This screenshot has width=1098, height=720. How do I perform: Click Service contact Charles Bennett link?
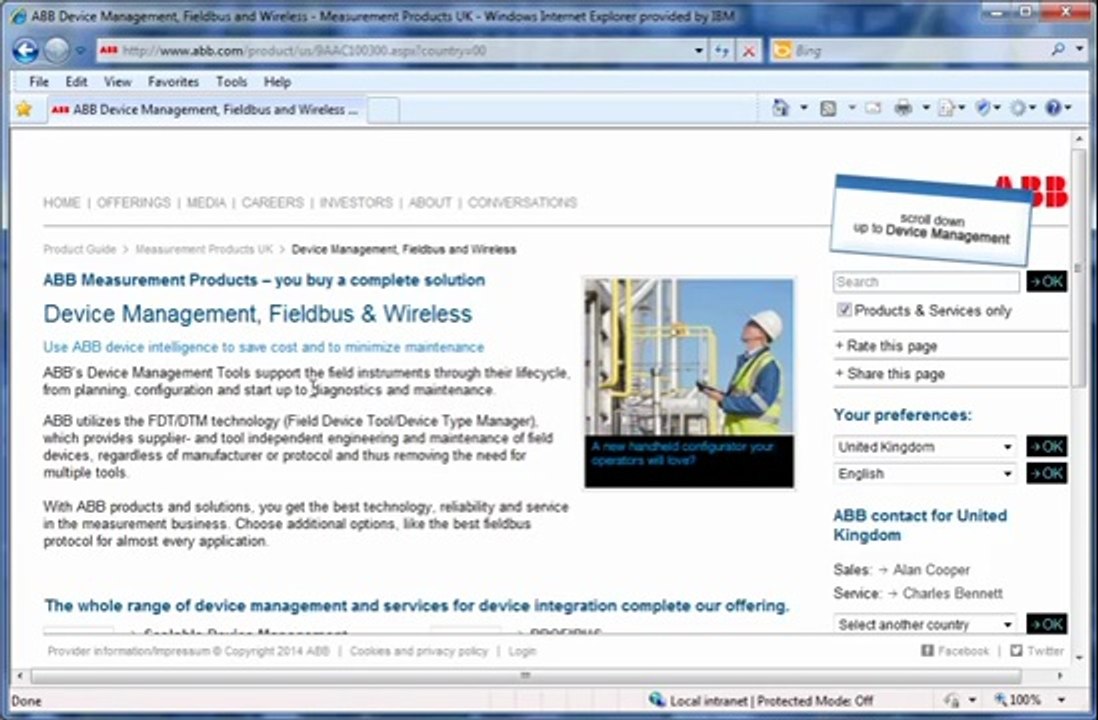point(952,594)
